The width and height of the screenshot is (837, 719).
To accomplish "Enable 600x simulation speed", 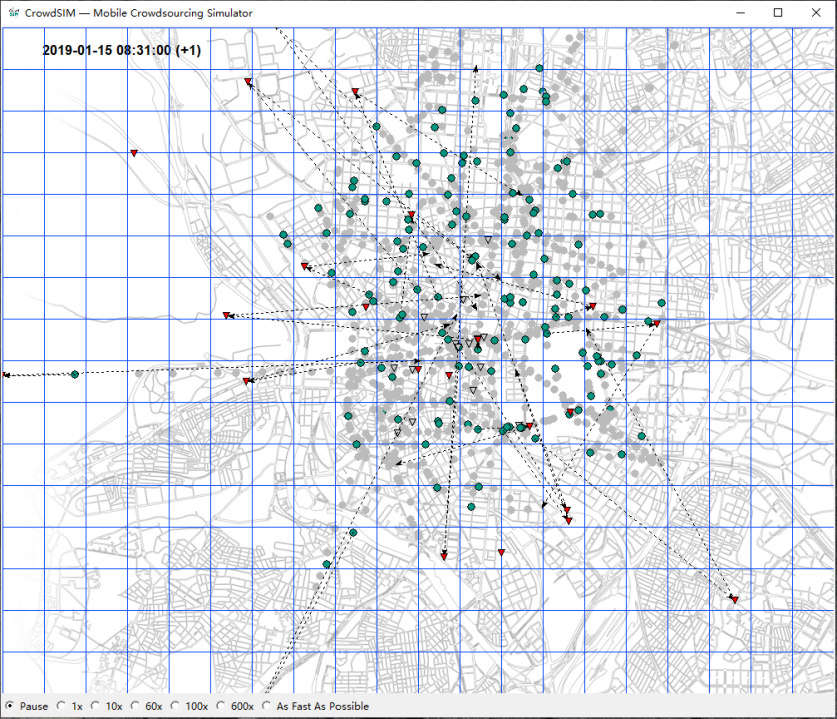I will coord(221,706).
